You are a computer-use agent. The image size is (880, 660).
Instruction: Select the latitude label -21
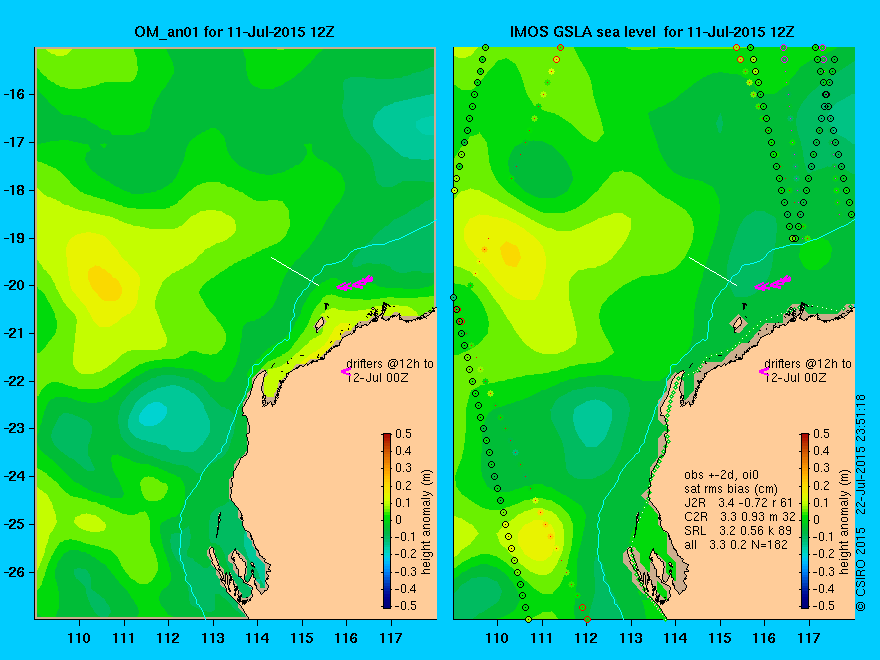(13, 333)
